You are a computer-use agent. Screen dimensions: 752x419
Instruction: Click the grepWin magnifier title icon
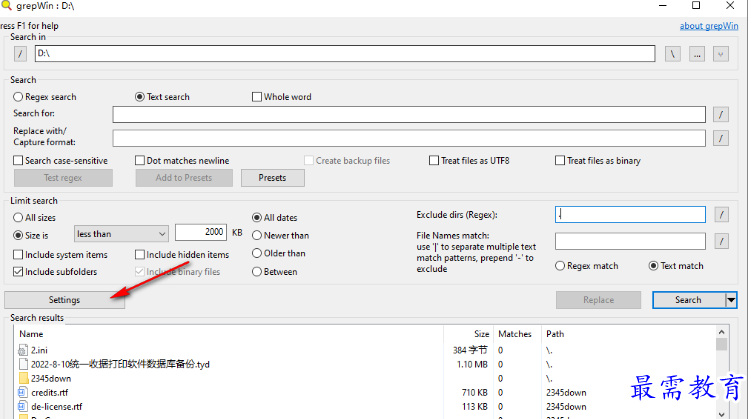6,5
